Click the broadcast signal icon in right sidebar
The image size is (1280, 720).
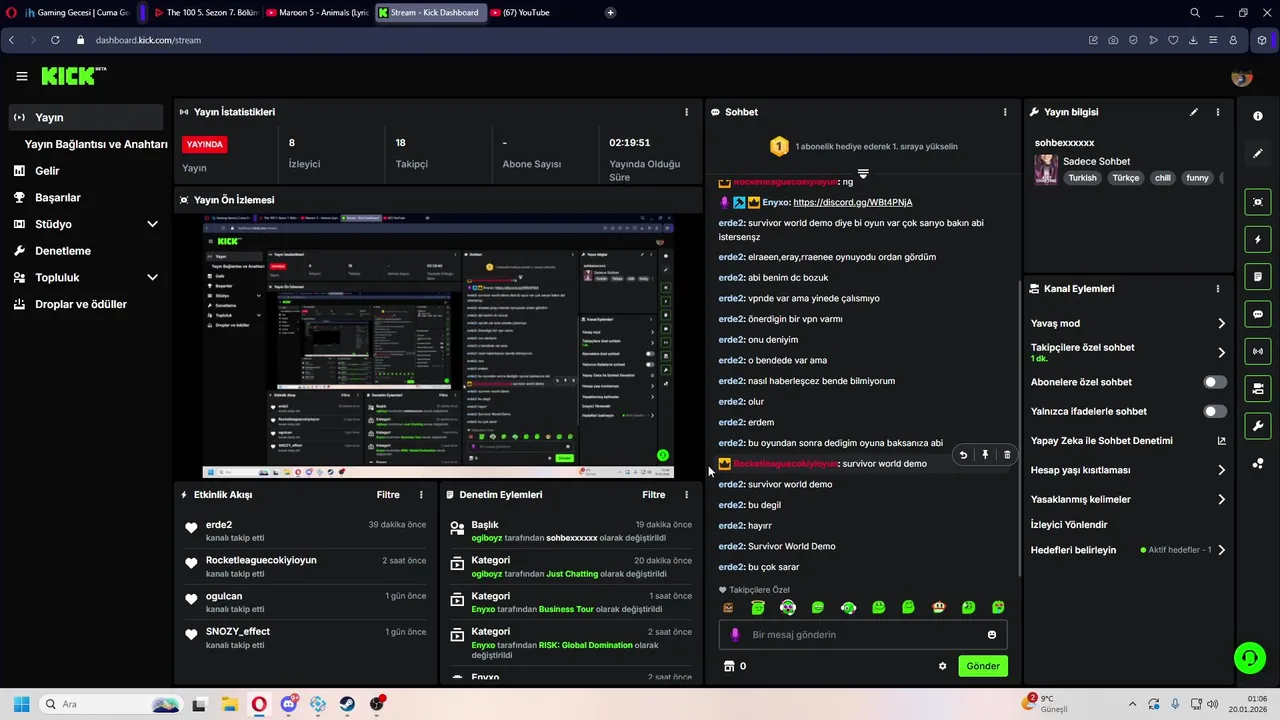click(1258, 351)
